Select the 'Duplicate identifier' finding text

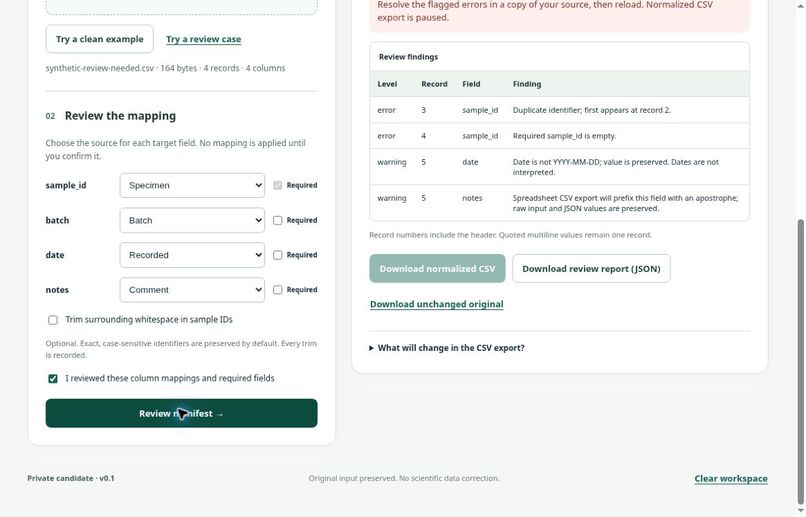coord(592,110)
